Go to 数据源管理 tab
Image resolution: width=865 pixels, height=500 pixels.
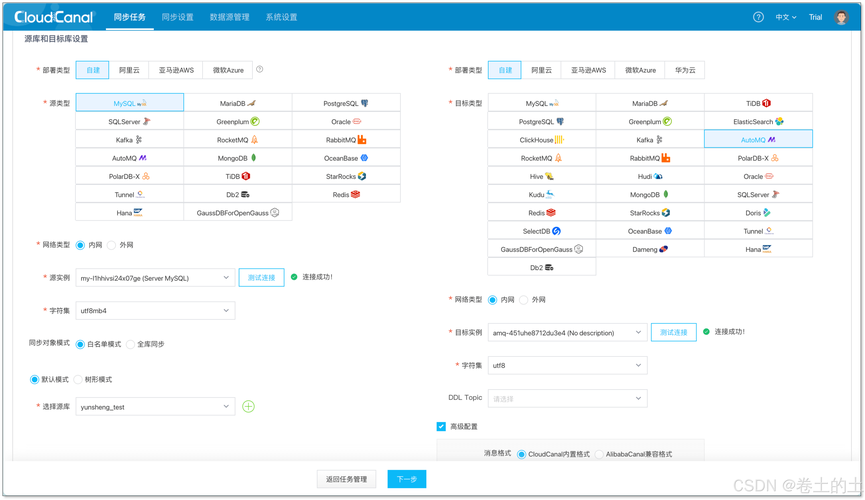coord(229,17)
